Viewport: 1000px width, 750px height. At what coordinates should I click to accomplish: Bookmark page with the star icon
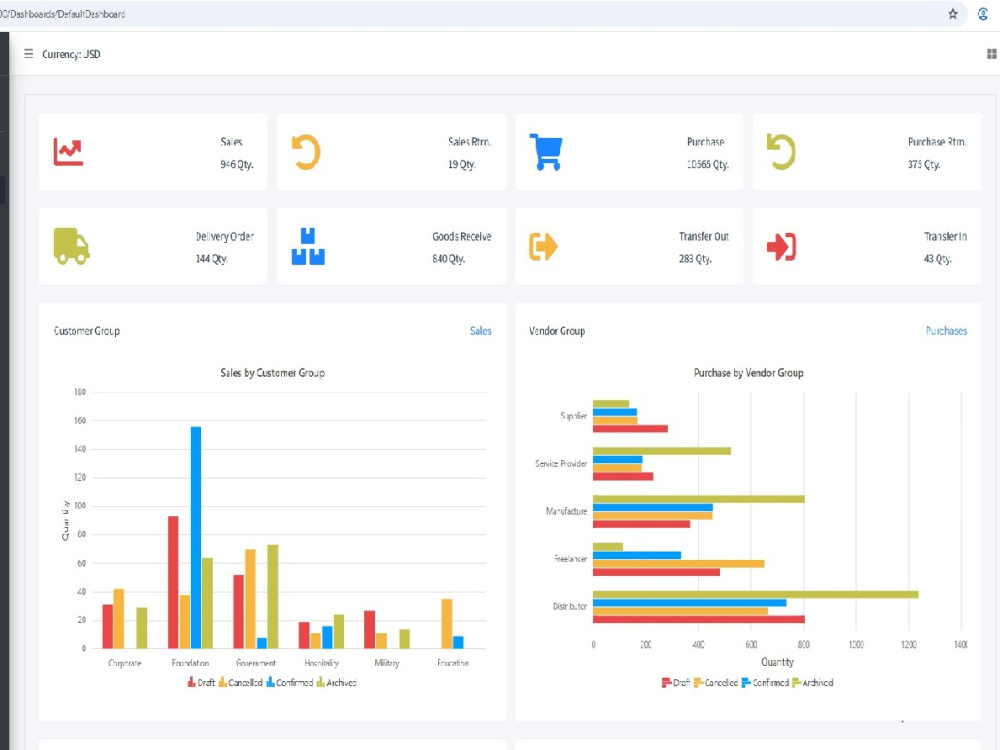point(953,13)
